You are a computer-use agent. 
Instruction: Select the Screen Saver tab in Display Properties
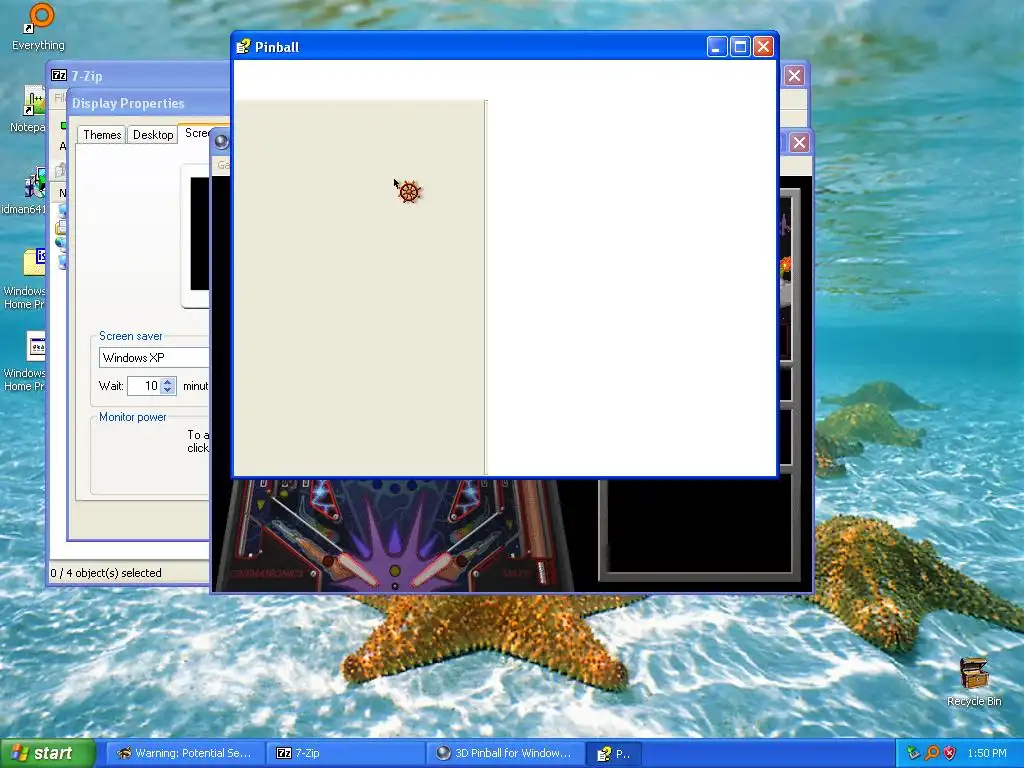tap(204, 133)
